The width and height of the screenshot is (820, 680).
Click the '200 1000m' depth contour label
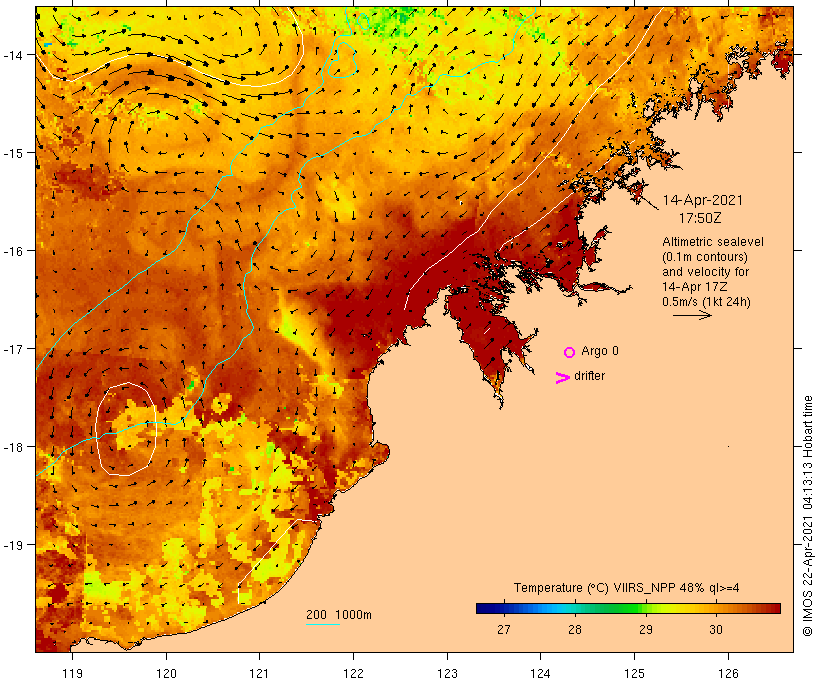[x=339, y=615]
